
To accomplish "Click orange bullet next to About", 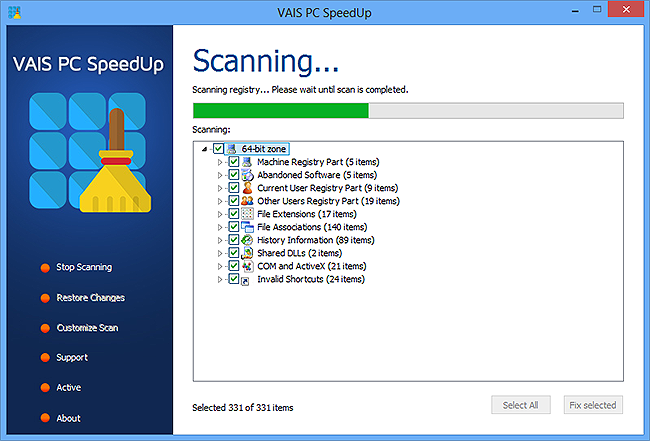I will [45, 418].
